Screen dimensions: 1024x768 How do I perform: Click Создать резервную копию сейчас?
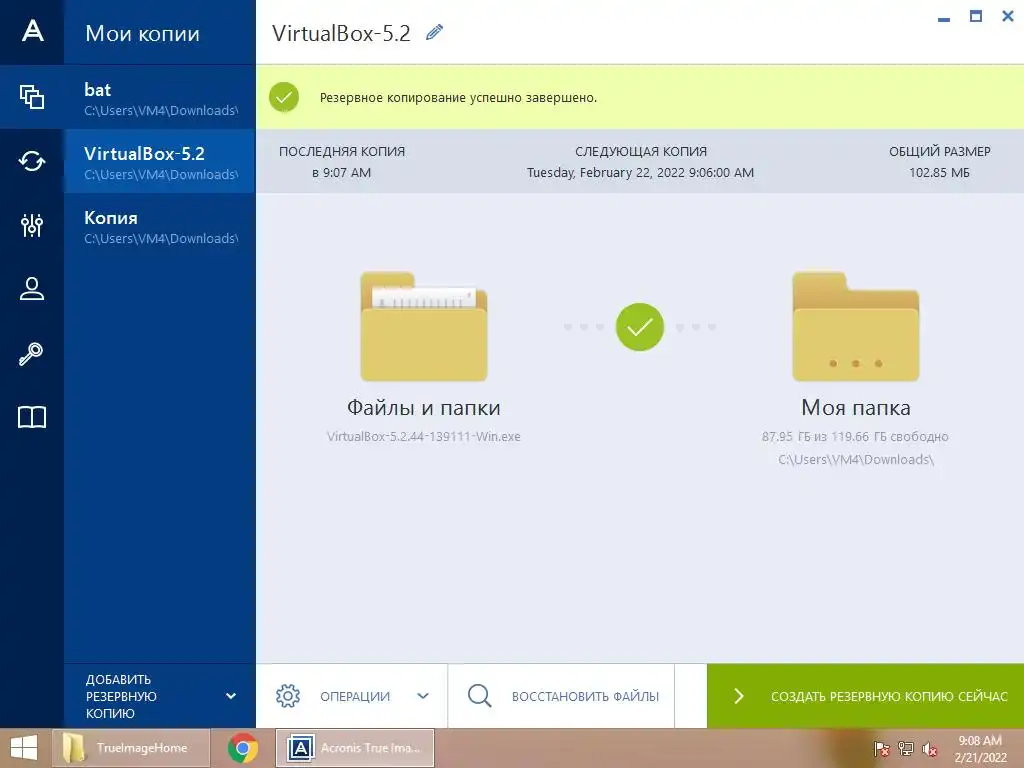(x=865, y=696)
